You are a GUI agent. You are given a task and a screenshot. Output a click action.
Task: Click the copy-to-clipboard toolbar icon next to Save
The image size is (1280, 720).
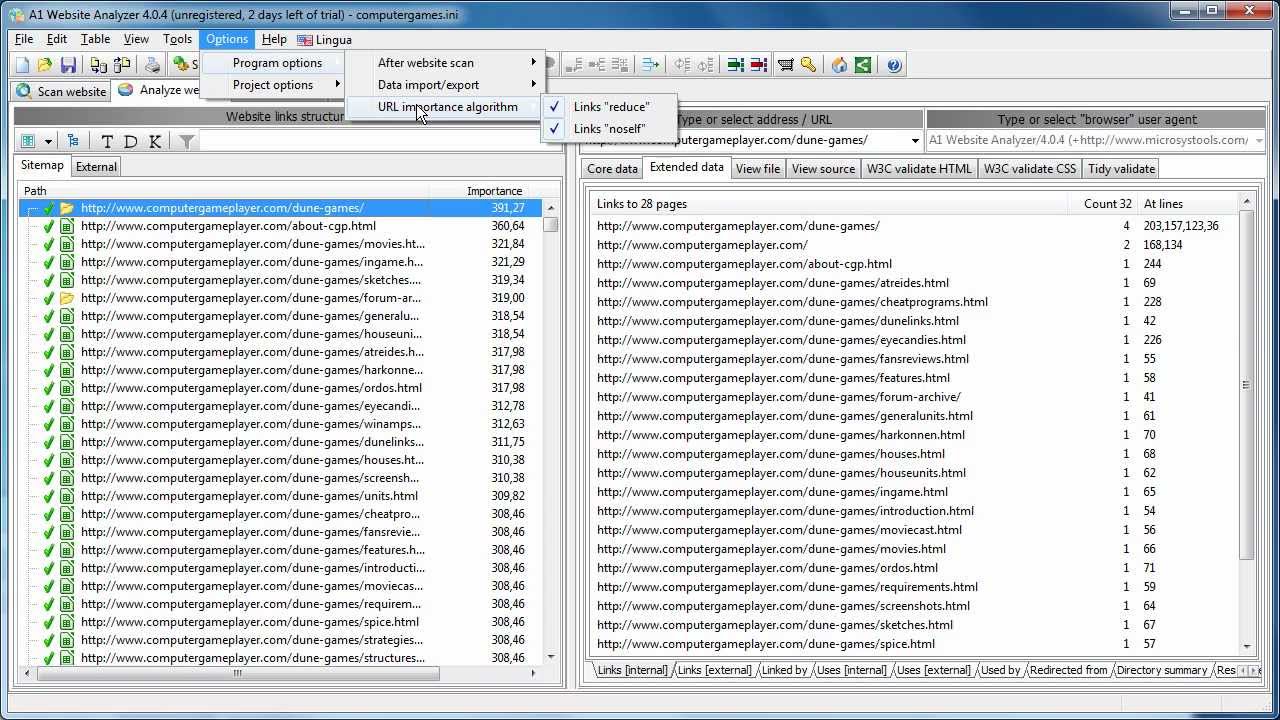click(x=98, y=65)
